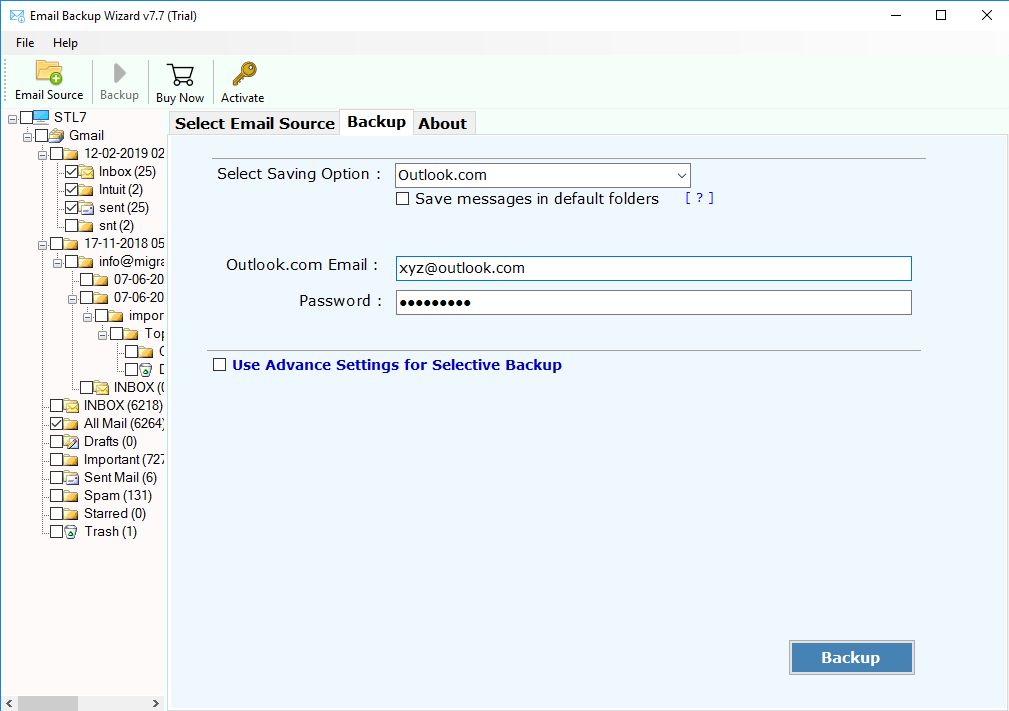The image size is (1009, 711).
Task: Click the Sent Mail (6) folder icon
Action: (x=71, y=478)
